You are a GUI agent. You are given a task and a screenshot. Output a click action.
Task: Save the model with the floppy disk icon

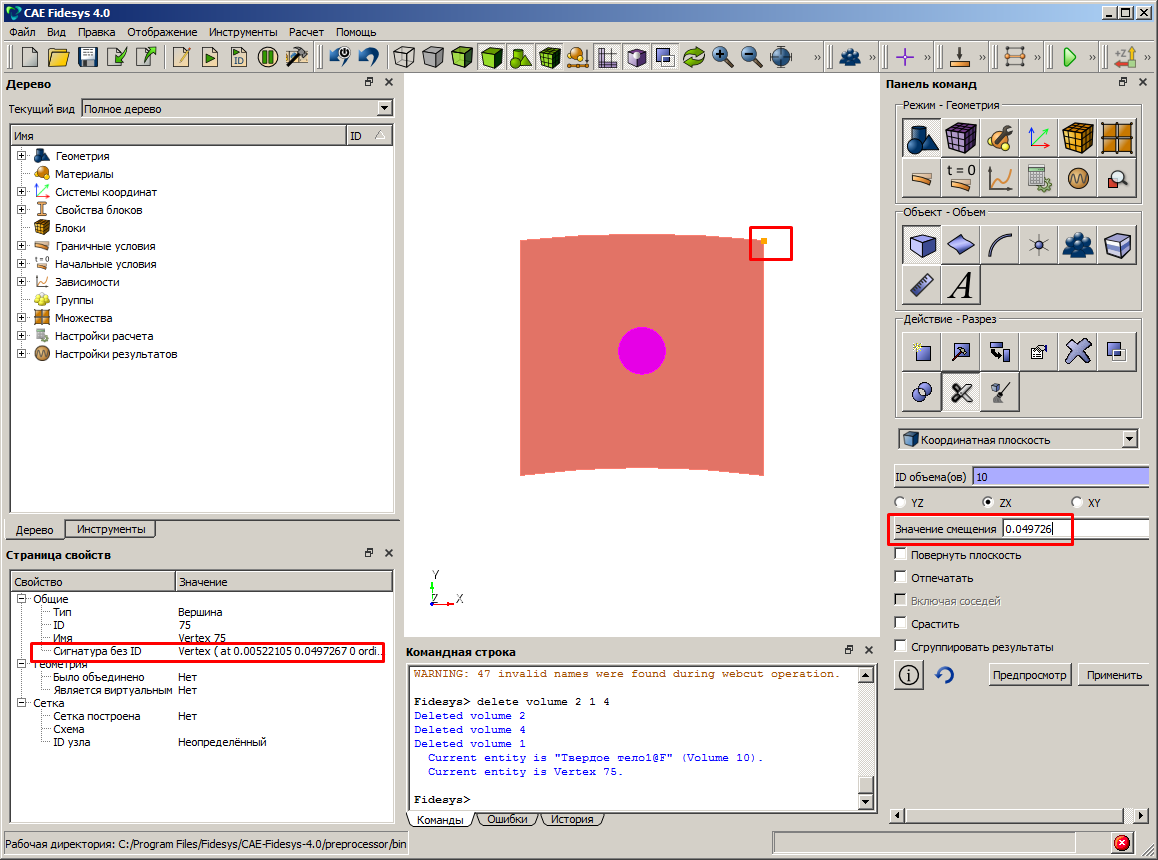click(x=88, y=57)
